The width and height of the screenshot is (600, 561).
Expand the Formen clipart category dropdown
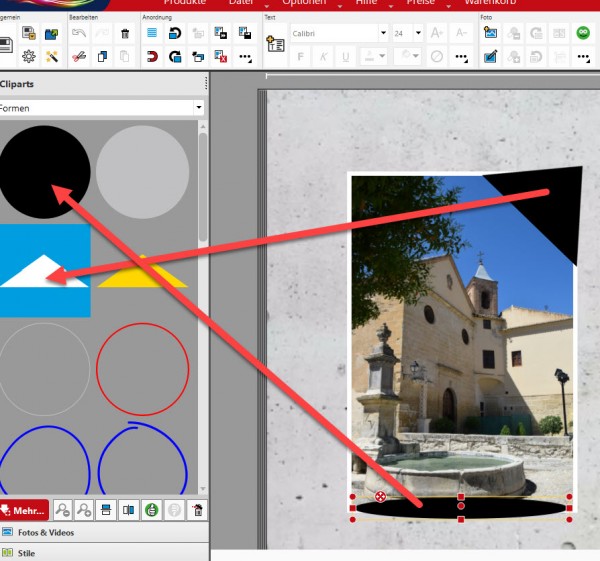point(199,107)
